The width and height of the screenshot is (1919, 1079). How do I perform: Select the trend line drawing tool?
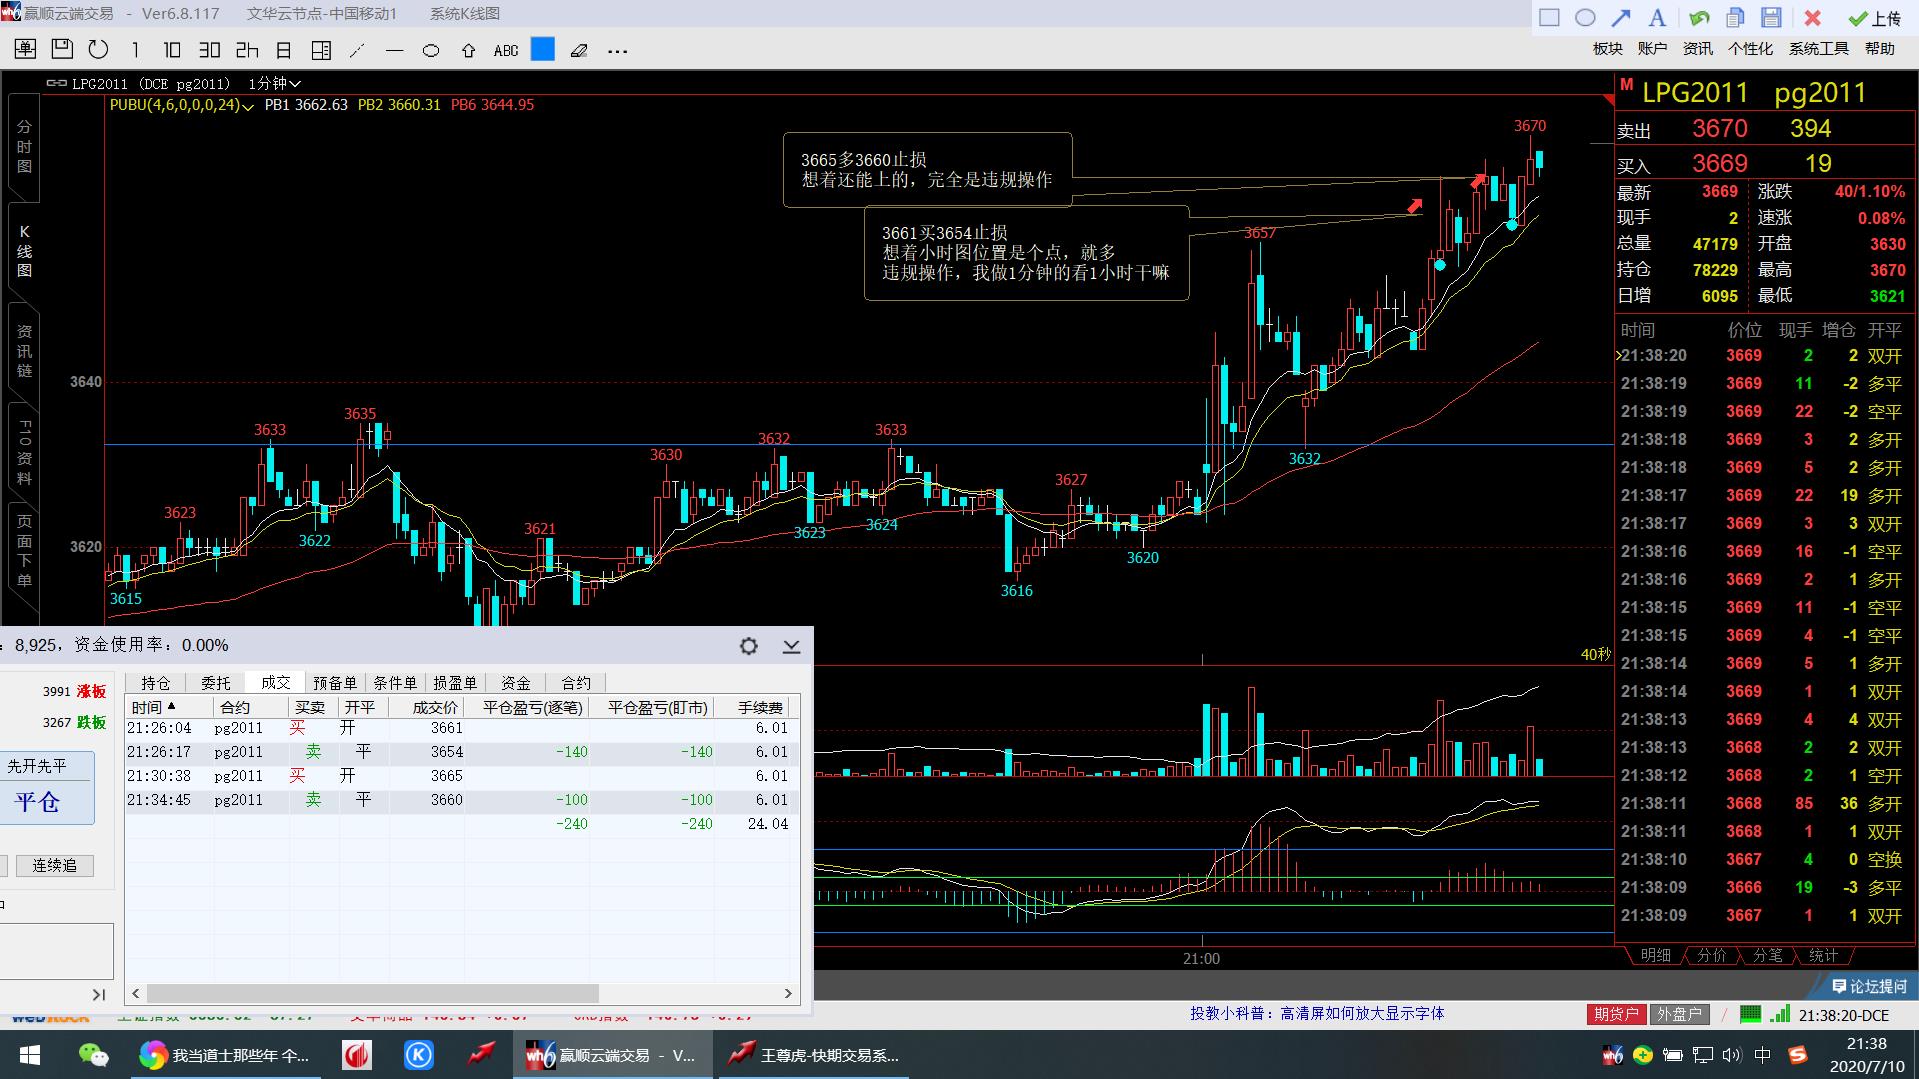[x=357, y=50]
